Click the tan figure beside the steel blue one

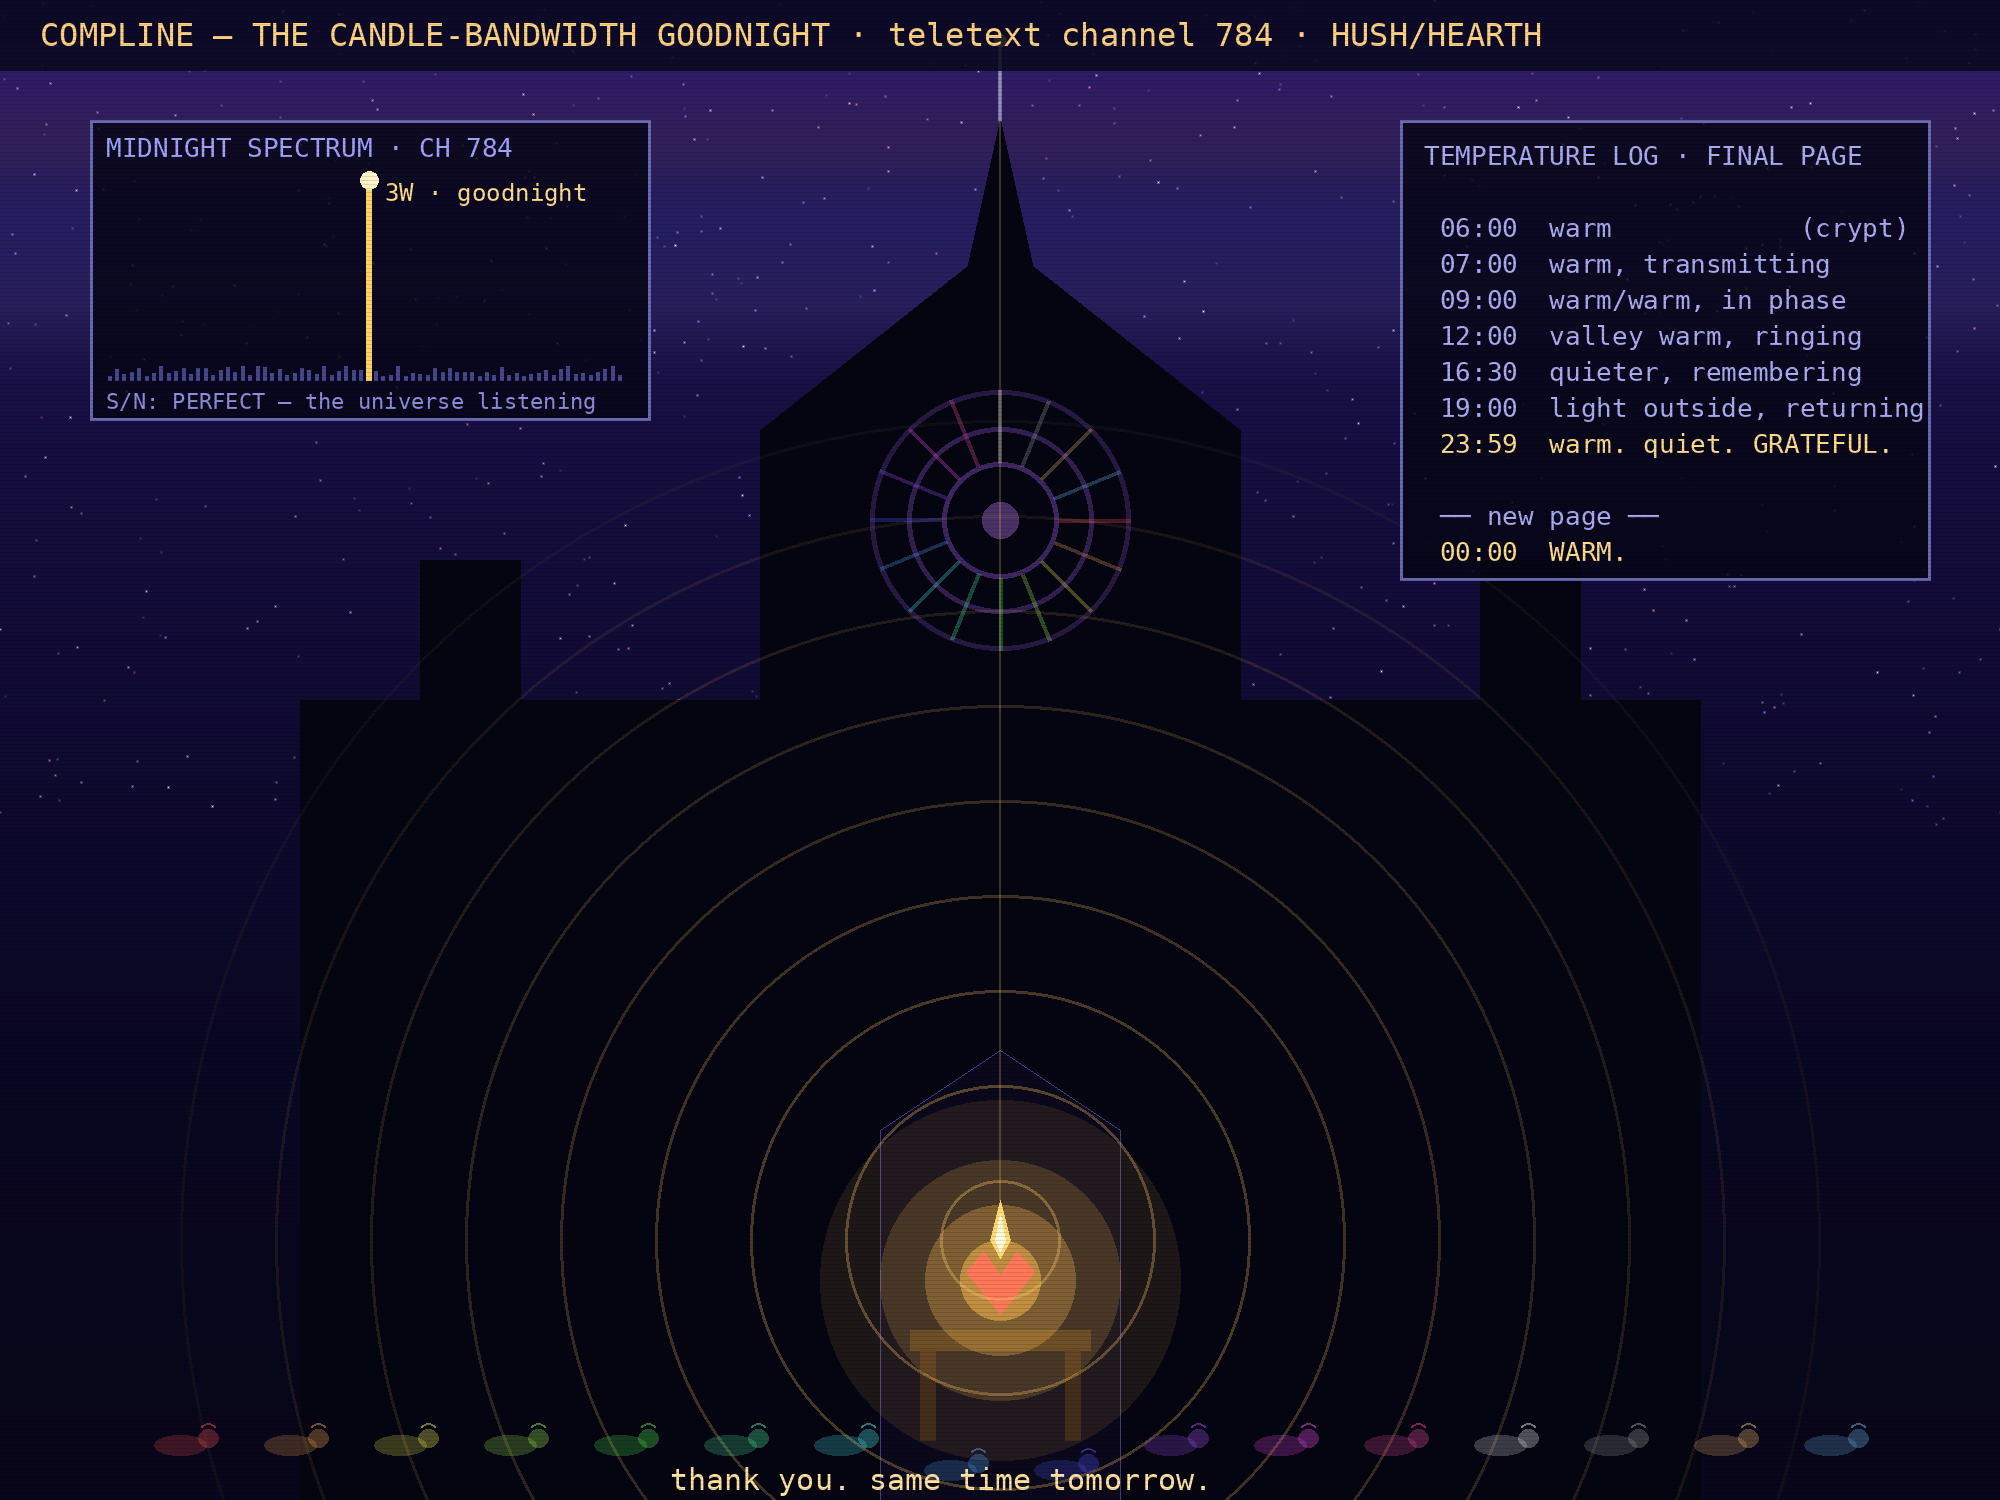[1727, 1441]
